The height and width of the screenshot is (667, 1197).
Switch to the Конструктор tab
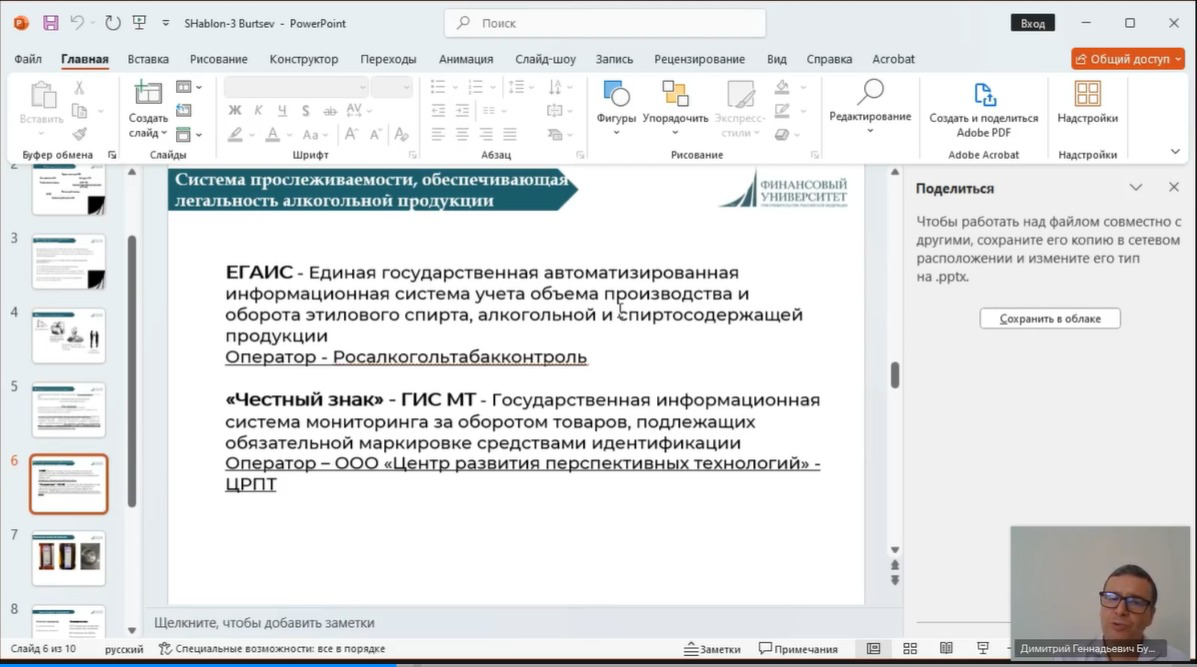coord(304,59)
